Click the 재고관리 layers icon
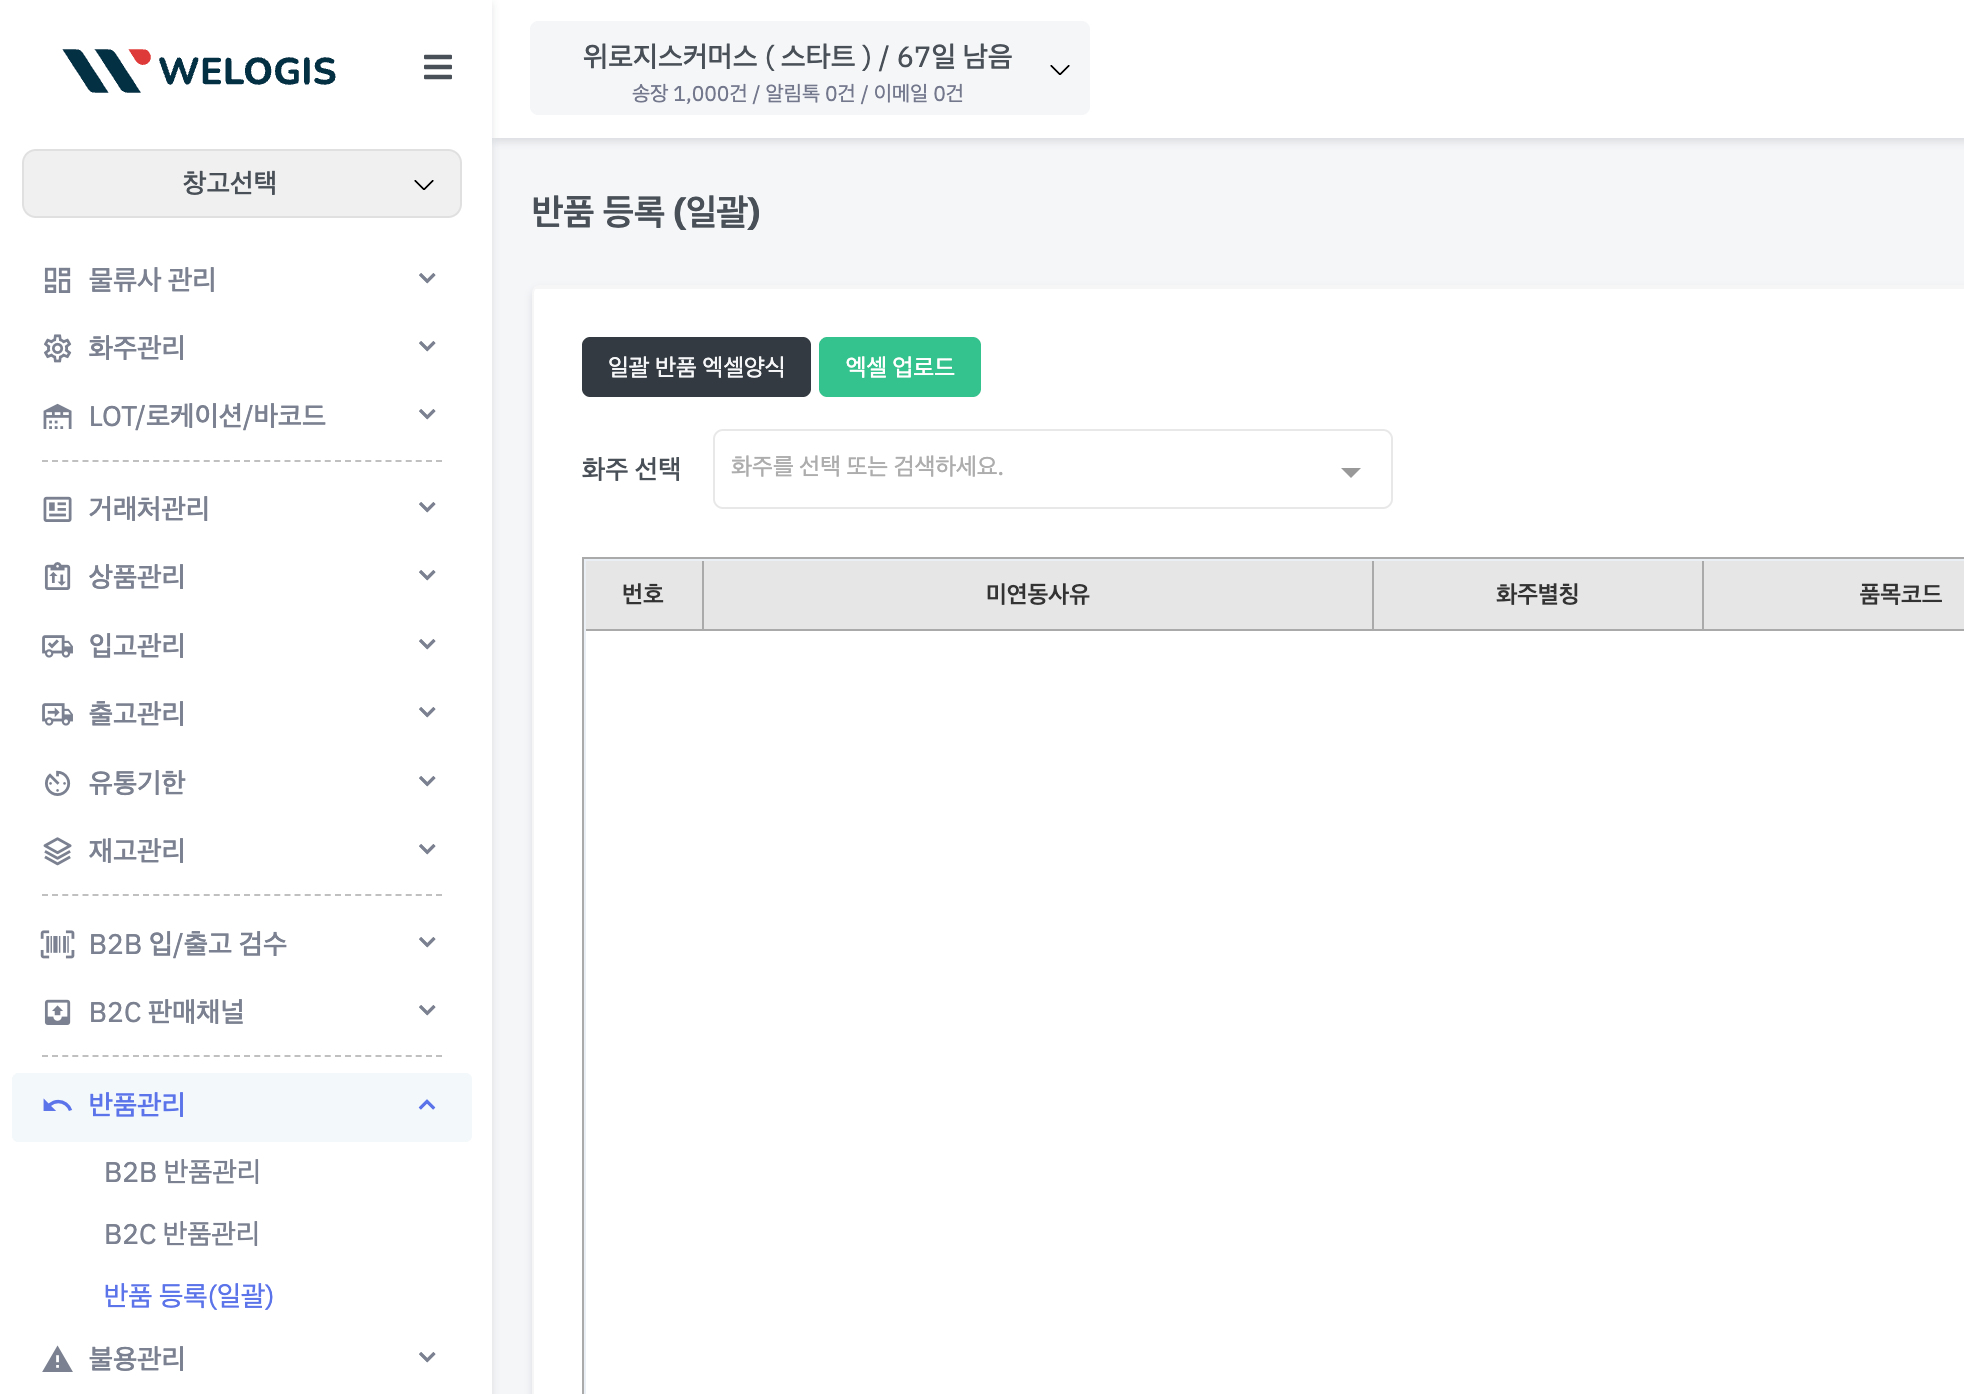Image resolution: width=1964 pixels, height=1394 pixels. (x=57, y=851)
